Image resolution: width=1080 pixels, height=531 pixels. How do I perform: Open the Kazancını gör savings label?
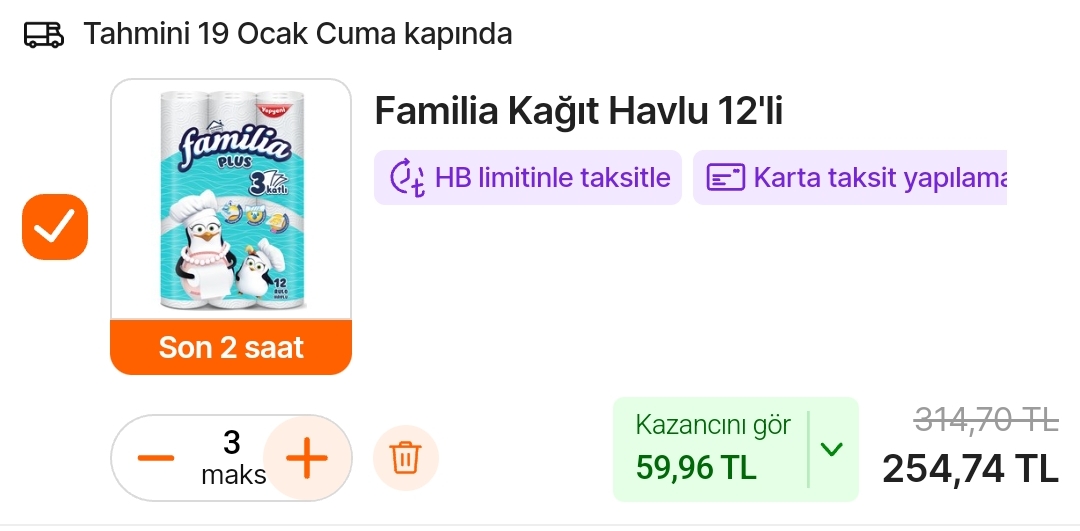[713, 425]
